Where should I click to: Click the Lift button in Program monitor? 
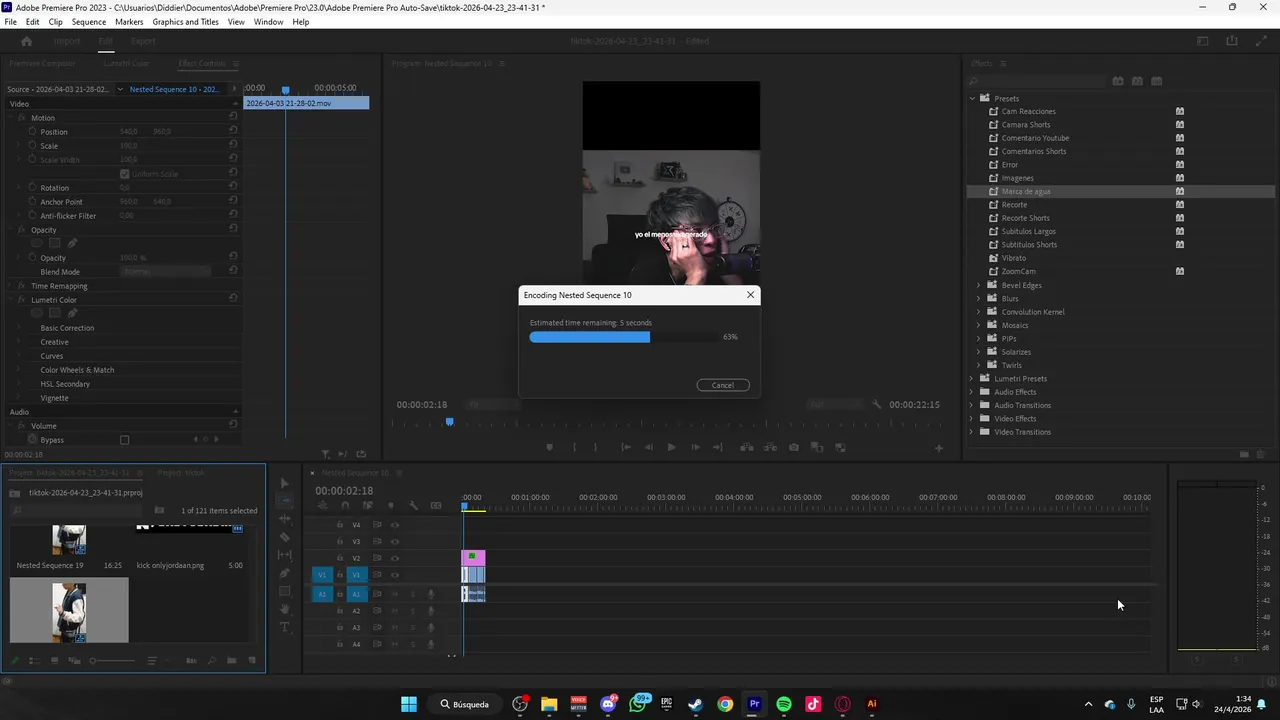point(745,447)
